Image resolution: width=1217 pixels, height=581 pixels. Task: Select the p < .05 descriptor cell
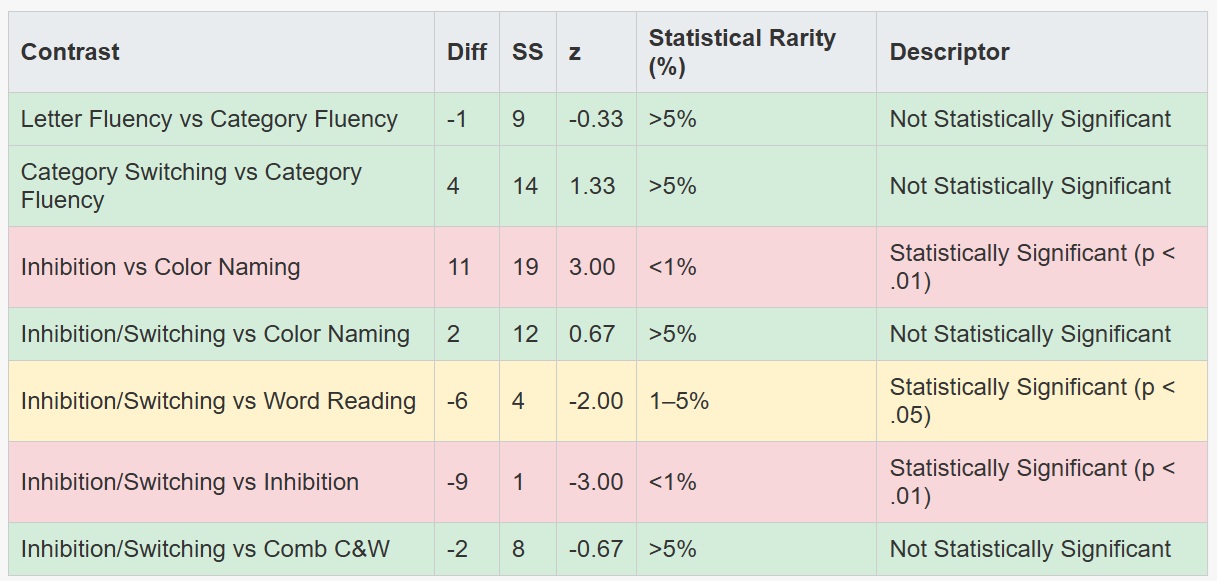(x=1032, y=401)
